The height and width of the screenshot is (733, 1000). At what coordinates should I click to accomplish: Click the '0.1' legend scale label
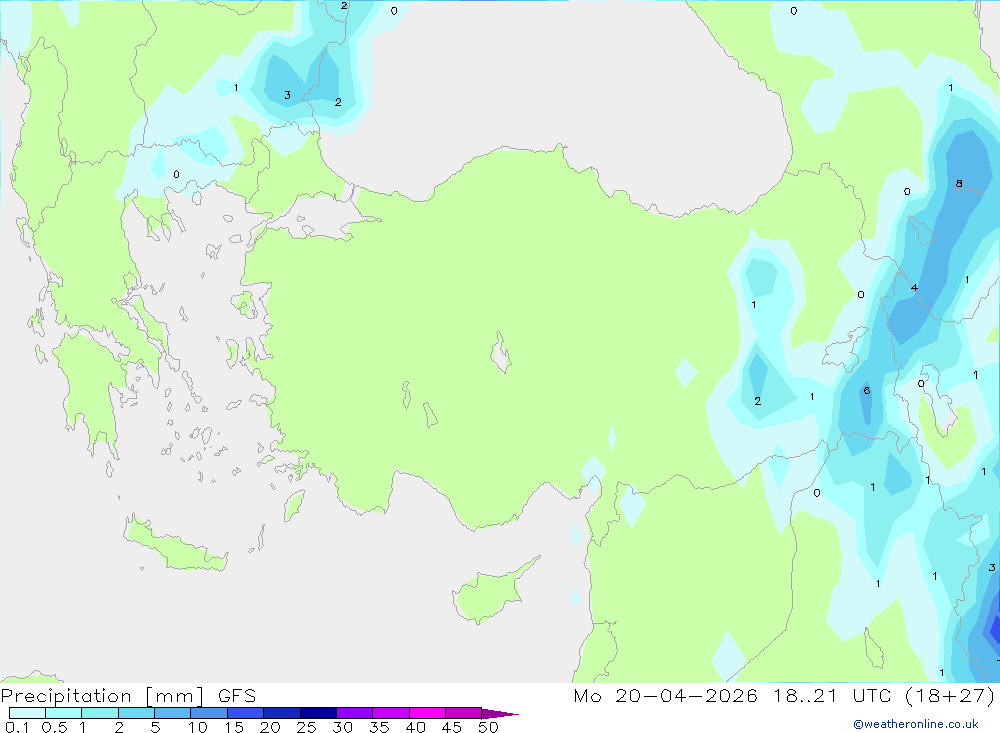17,727
